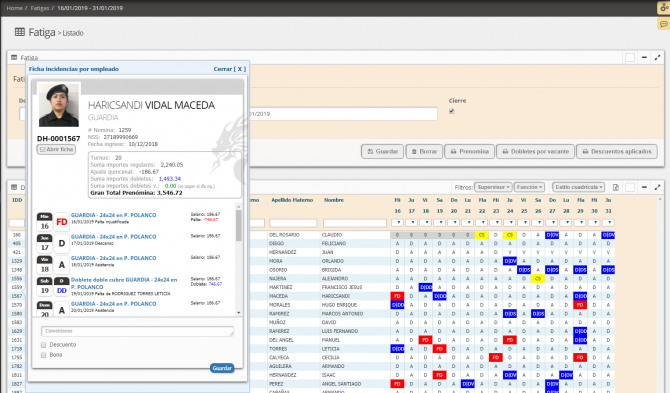The image size is (670, 393).
Task: Open the Supervisor filter dropdown
Action: tap(493, 187)
